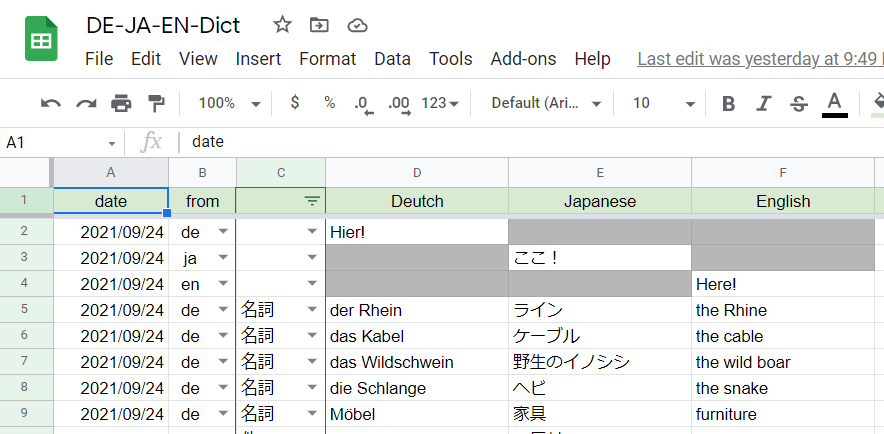
Task: Select the cell 'das Wildschwein'
Action: (x=417, y=361)
